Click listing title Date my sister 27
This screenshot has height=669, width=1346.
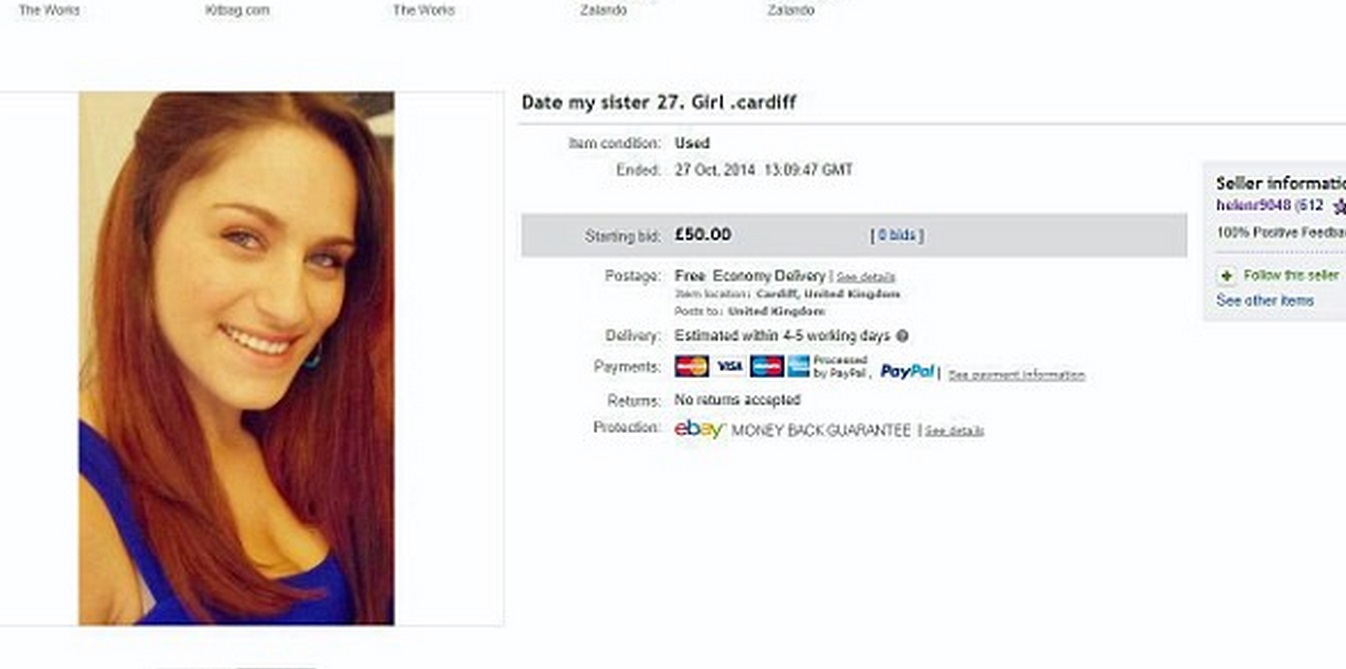[x=659, y=102]
